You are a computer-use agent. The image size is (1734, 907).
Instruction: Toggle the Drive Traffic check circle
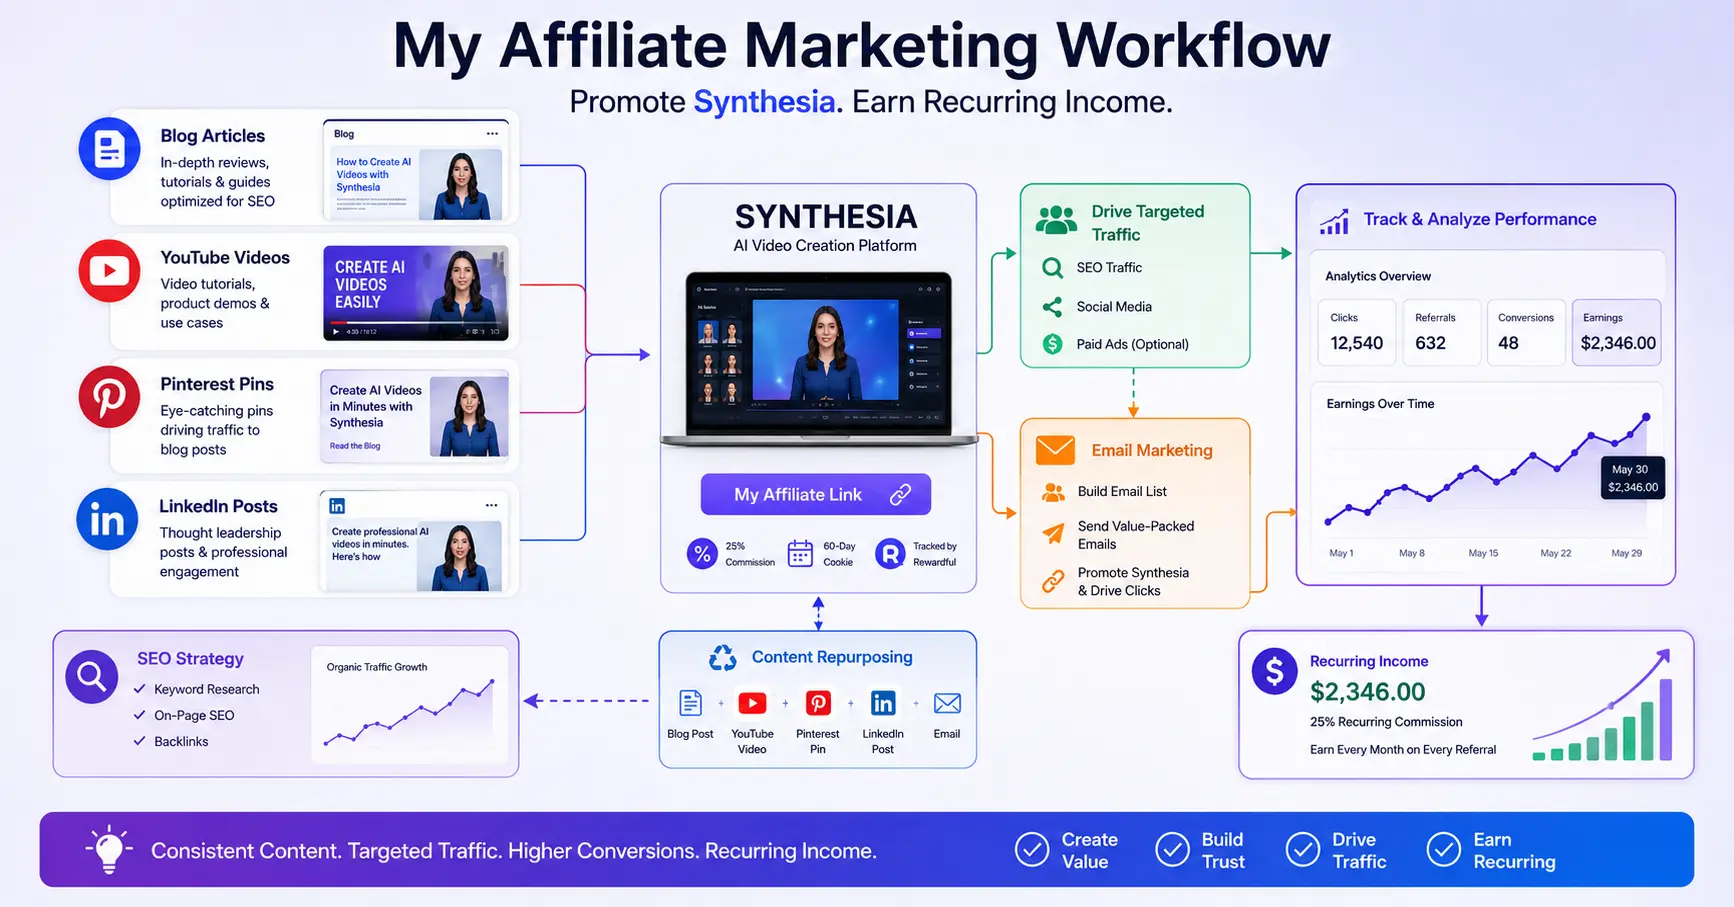coord(1302,850)
